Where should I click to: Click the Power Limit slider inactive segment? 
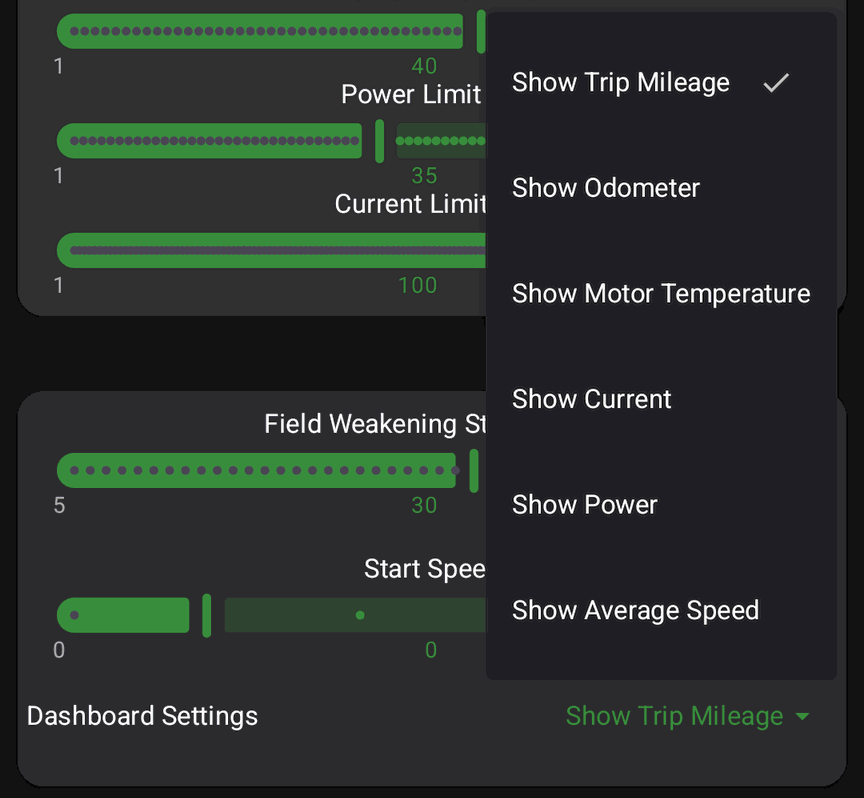(x=441, y=141)
